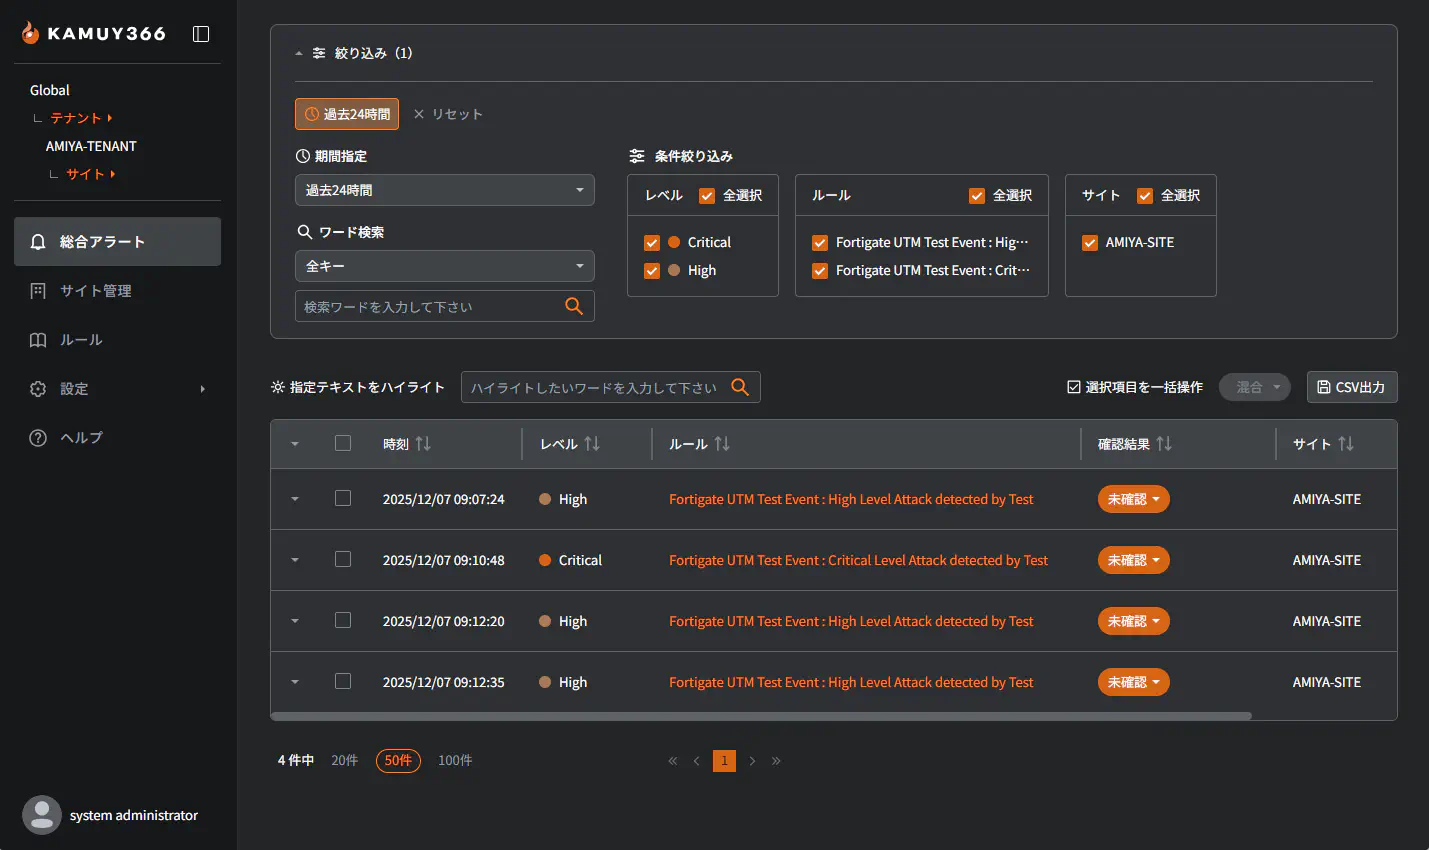Click the highlight search magnifier icon
1429x850 pixels.
pyautogui.click(x=740, y=387)
